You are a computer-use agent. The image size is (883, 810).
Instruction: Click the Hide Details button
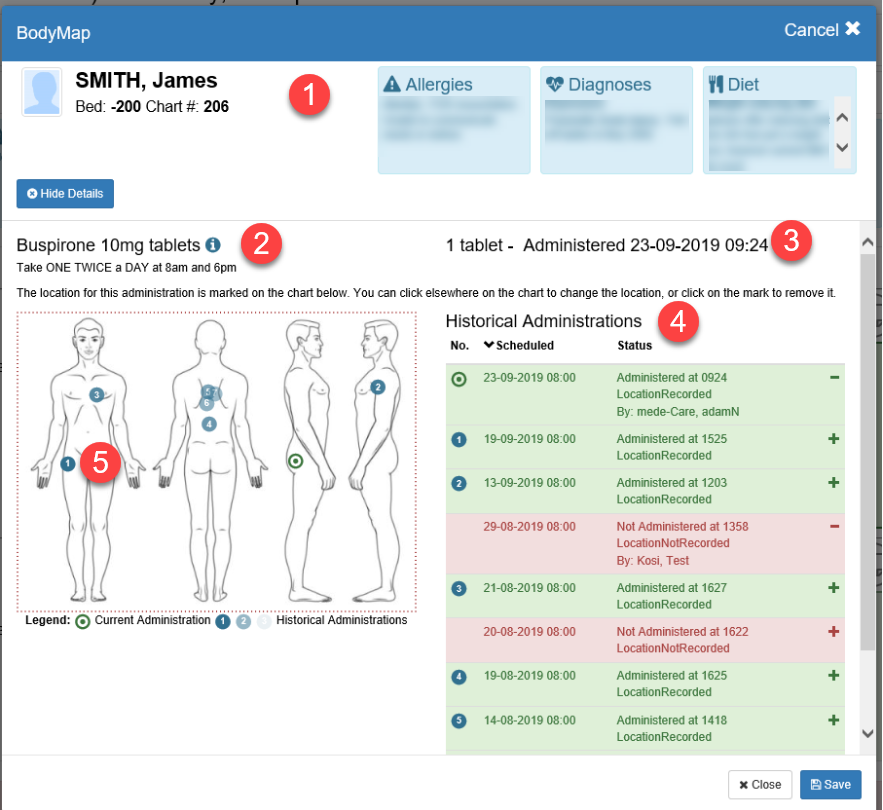pyautogui.click(x=65, y=193)
